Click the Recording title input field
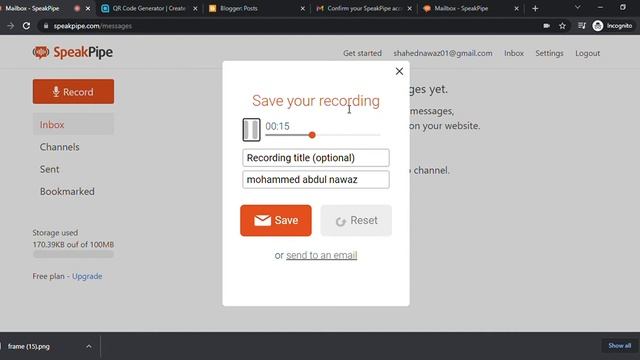The width and height of the screenshot is (640, 360). point(316,158)
